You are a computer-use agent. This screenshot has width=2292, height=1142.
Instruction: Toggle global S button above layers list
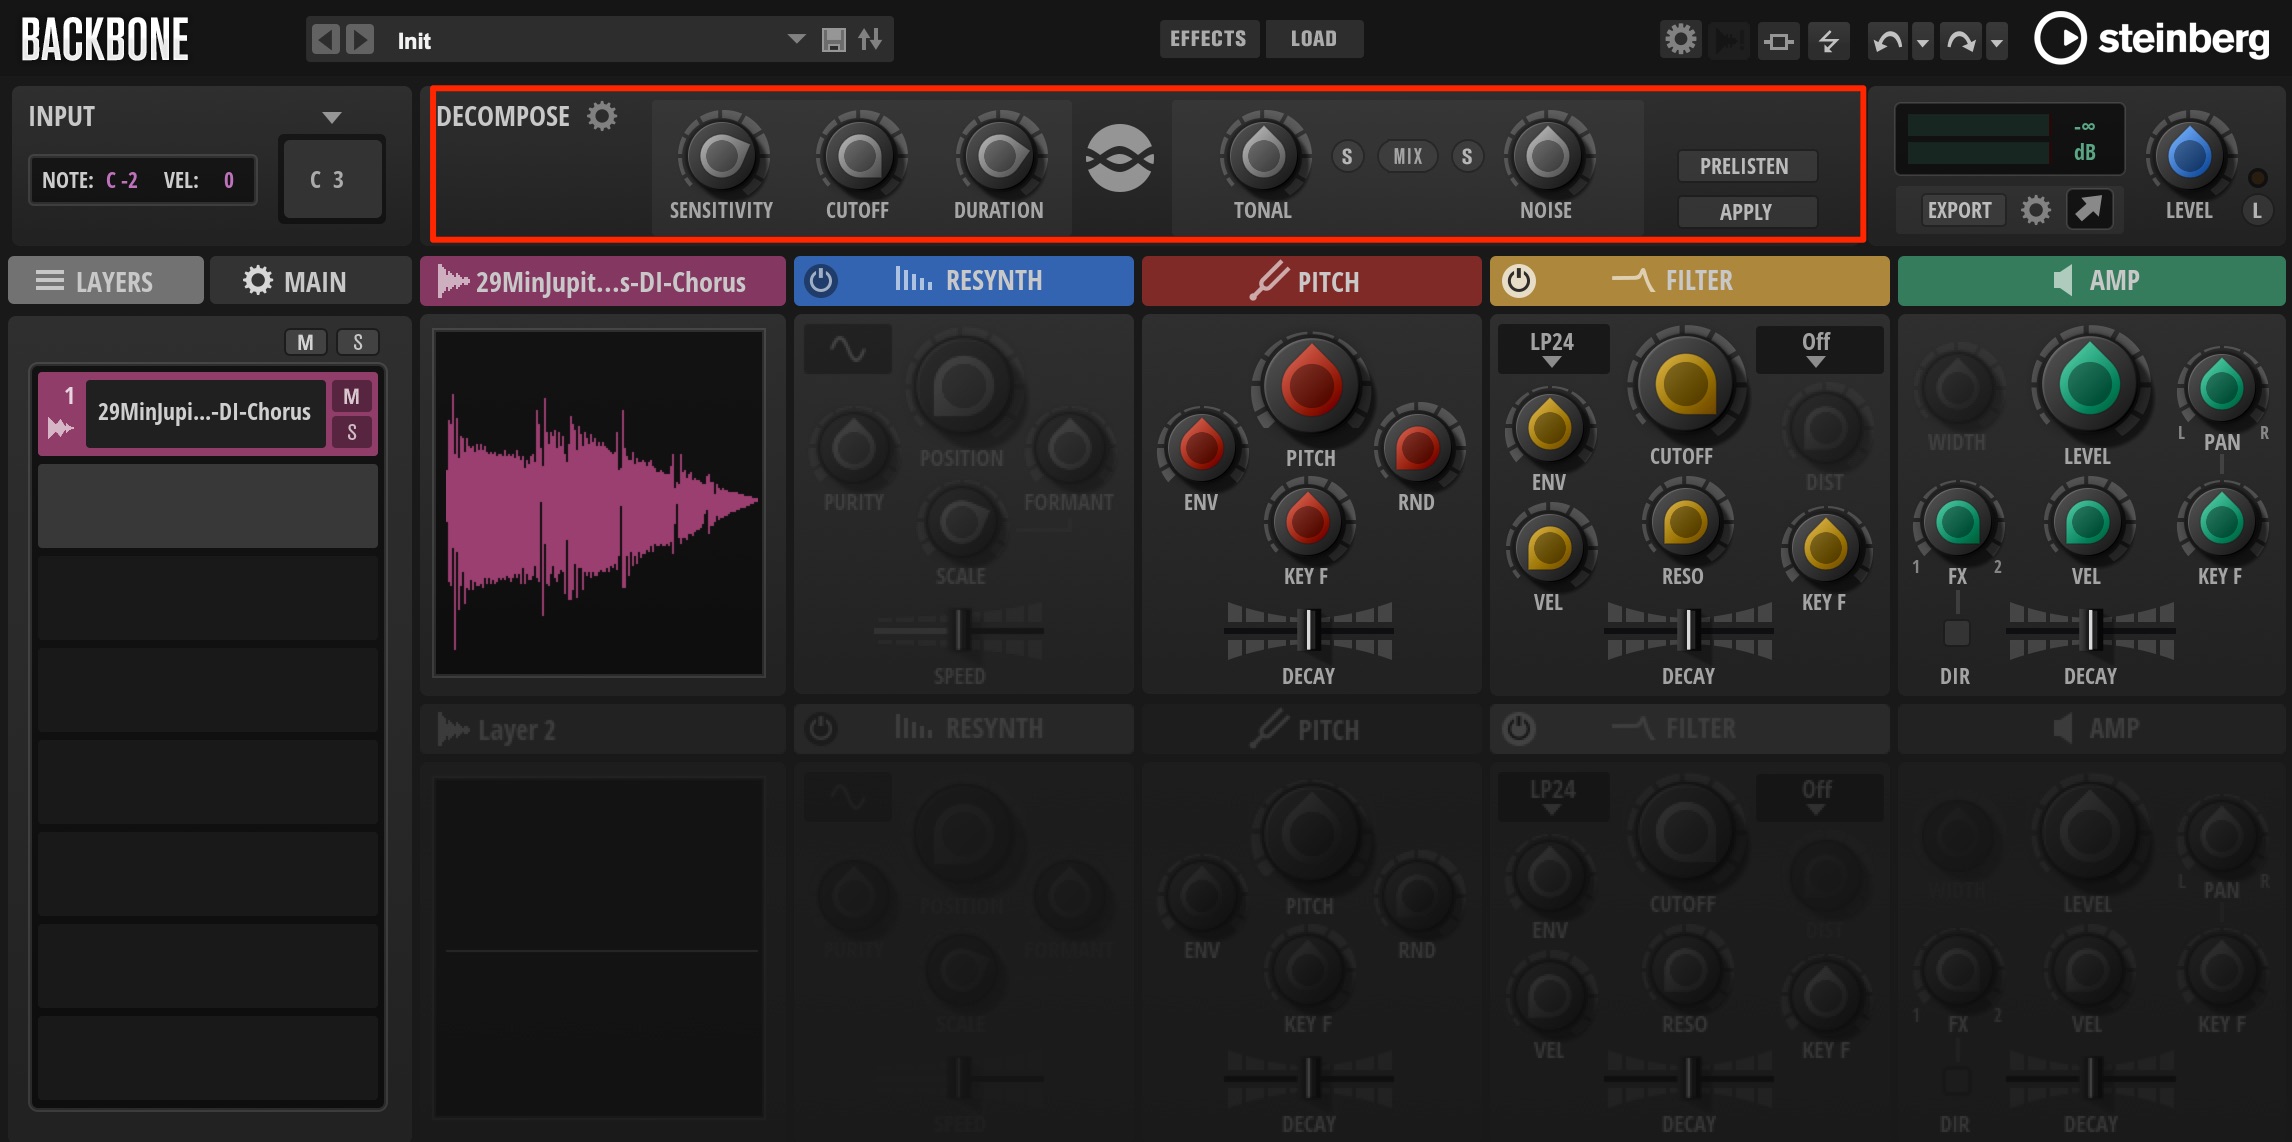pos(358,343)
